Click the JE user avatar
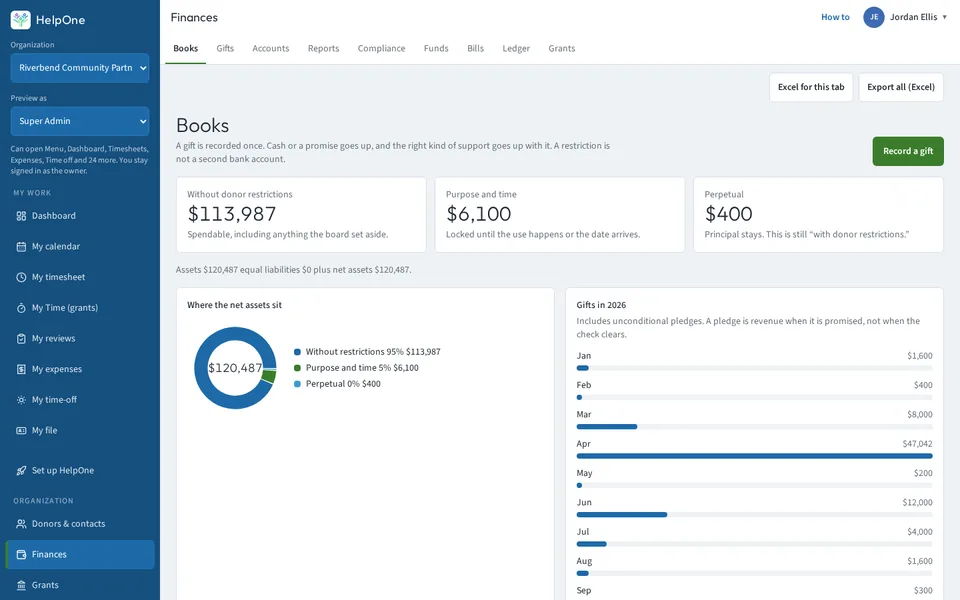Image resolution: width=960 pixels, height=600 pixels. [x=874, y=17]
